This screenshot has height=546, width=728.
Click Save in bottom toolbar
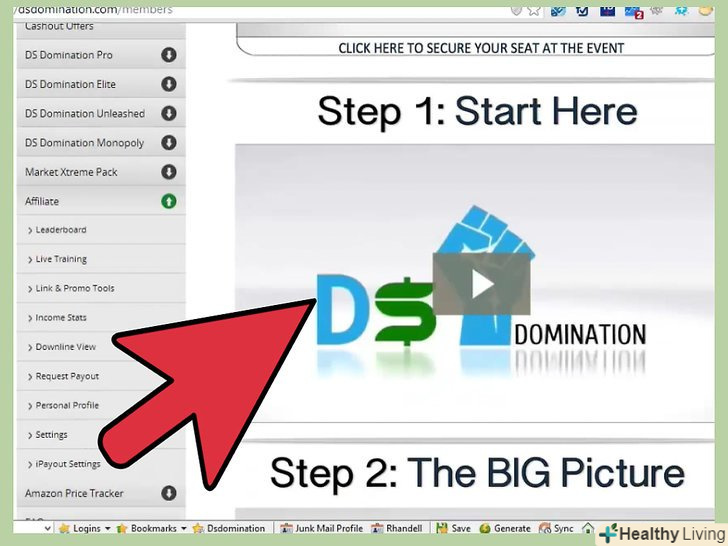454,528
